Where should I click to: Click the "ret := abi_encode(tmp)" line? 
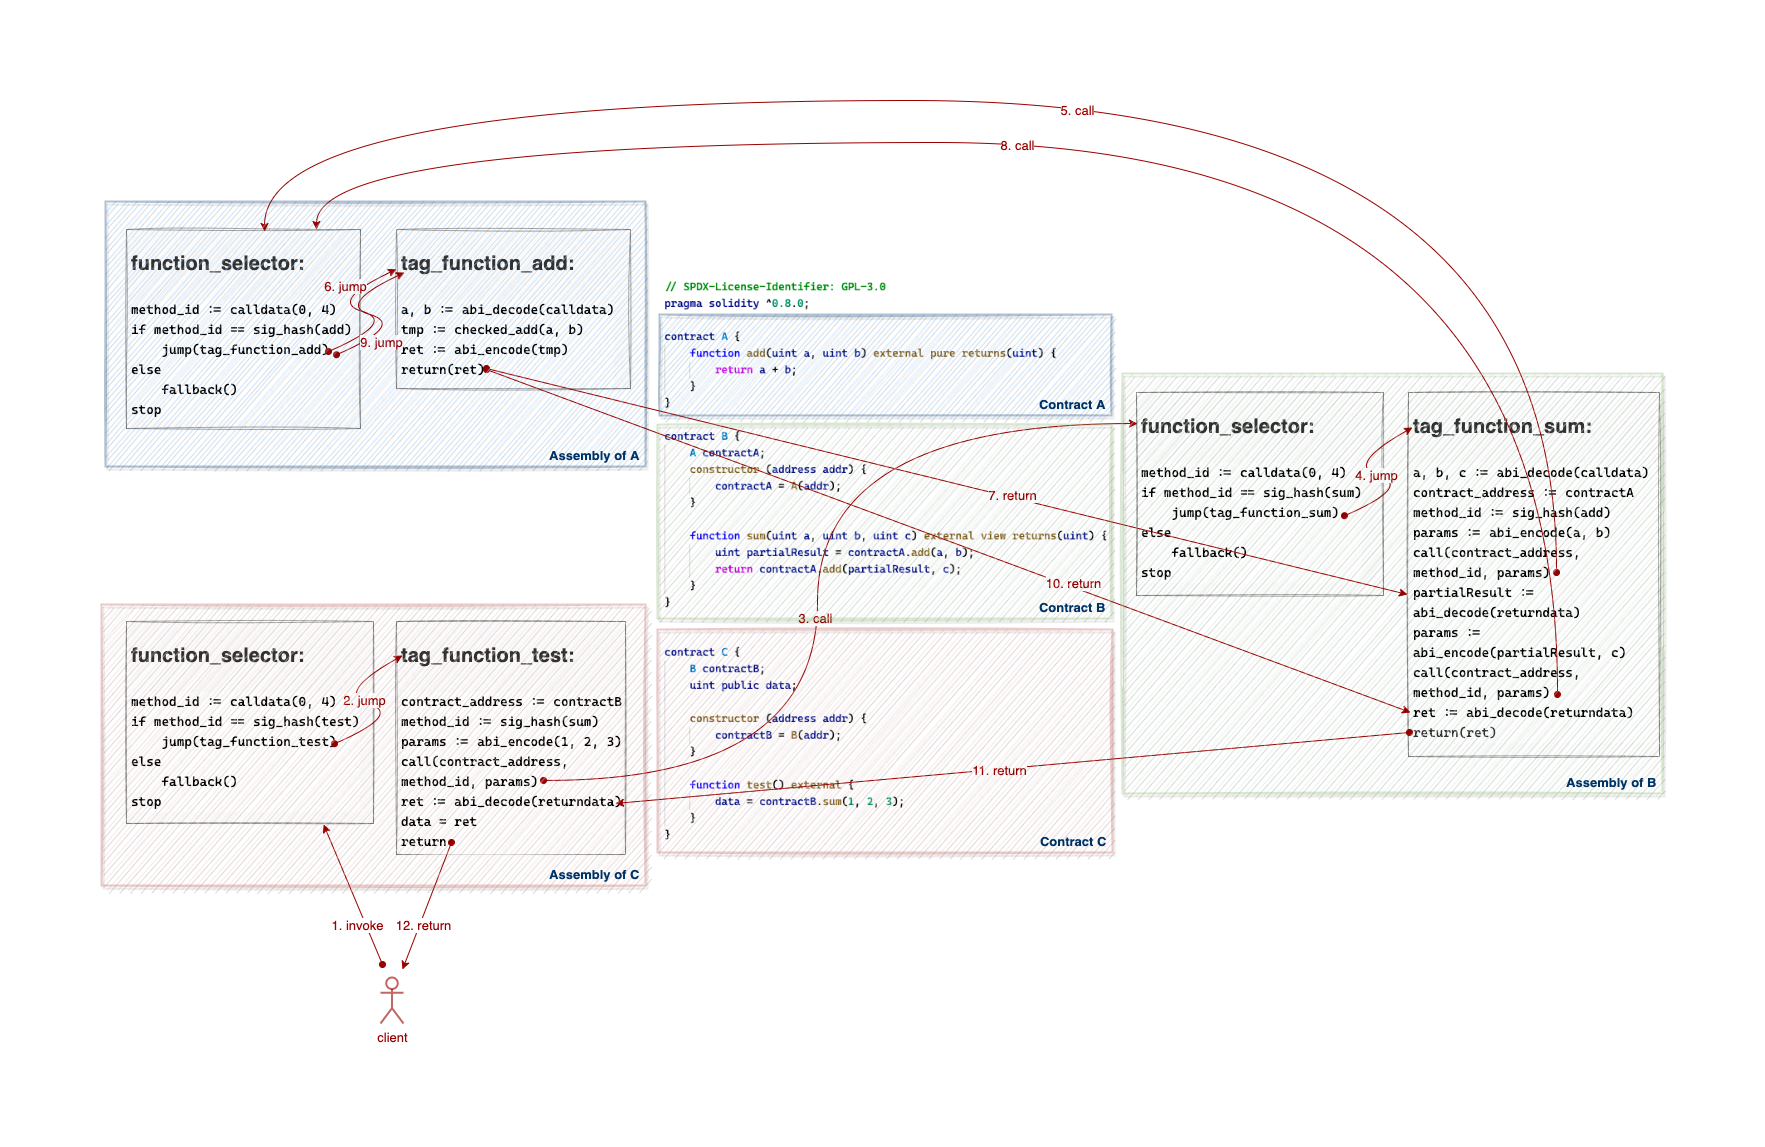coord(484,350)
